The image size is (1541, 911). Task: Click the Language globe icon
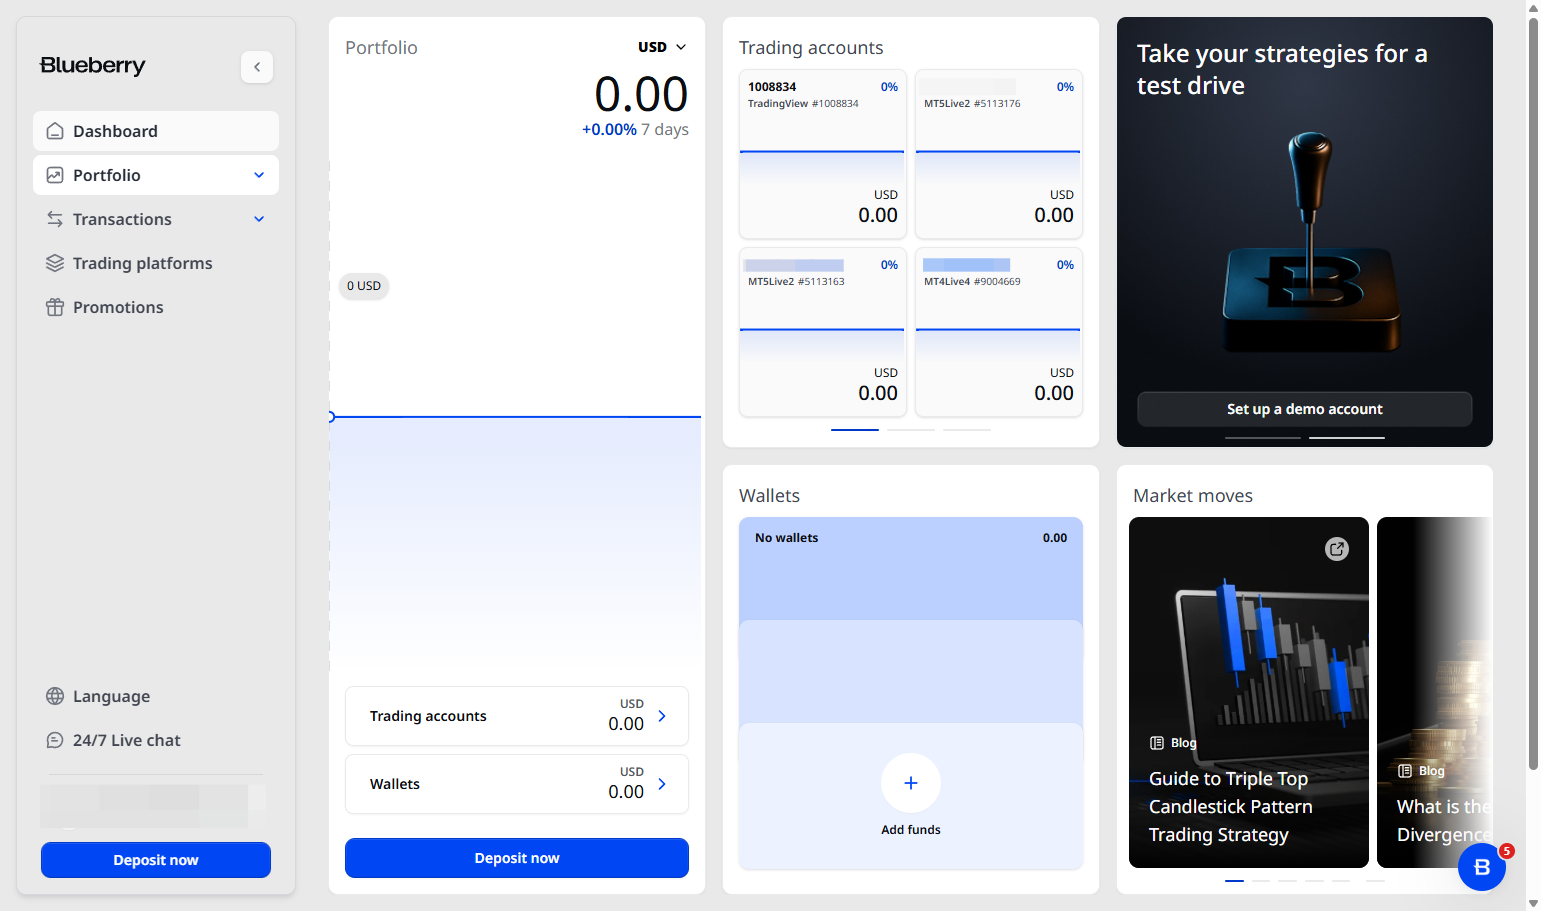pyautogui.click(x=55, y=696)
